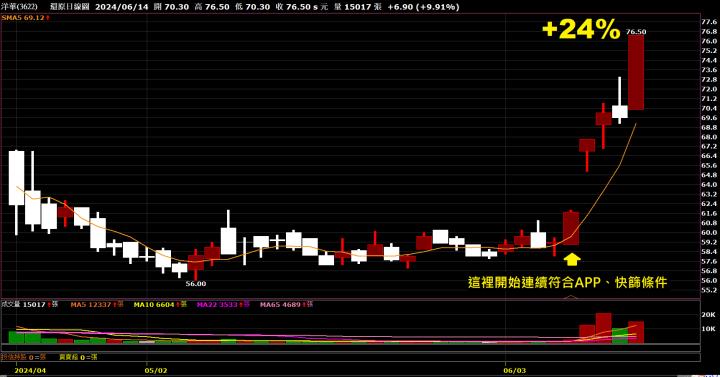Click the red arrow after MA10 6604
The width and height of the screenshot is (720, 377).
coord(177,304)
